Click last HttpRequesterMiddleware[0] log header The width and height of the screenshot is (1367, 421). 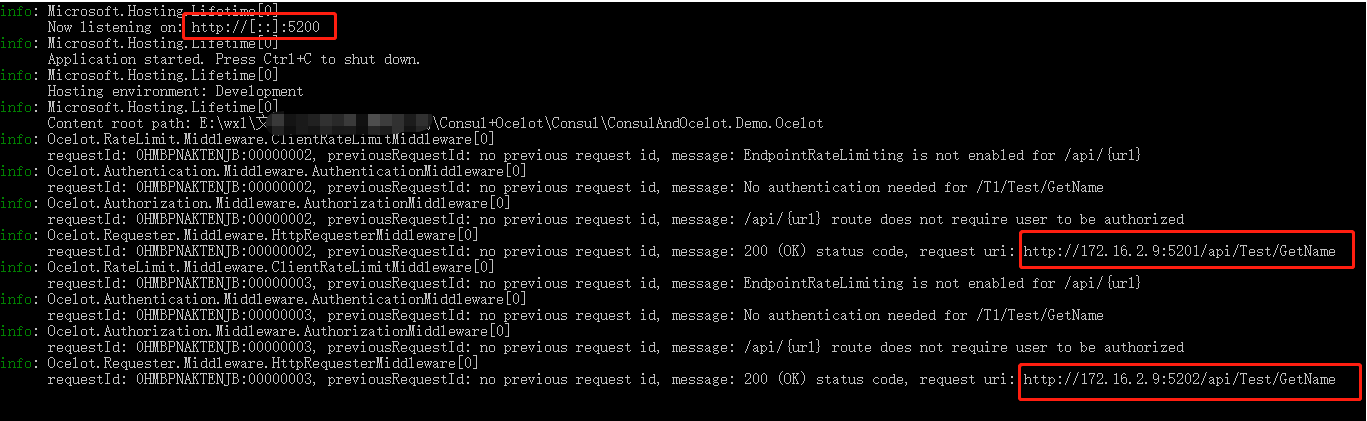pyautogui.click(x=263, y=363)
